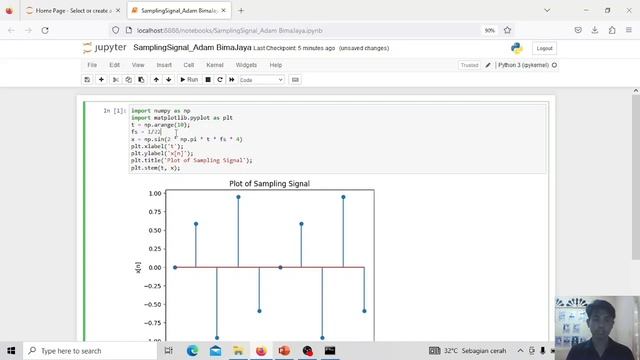Click the kernel idle circle indicator
640x360 pixels.
[x=554, y=65]
